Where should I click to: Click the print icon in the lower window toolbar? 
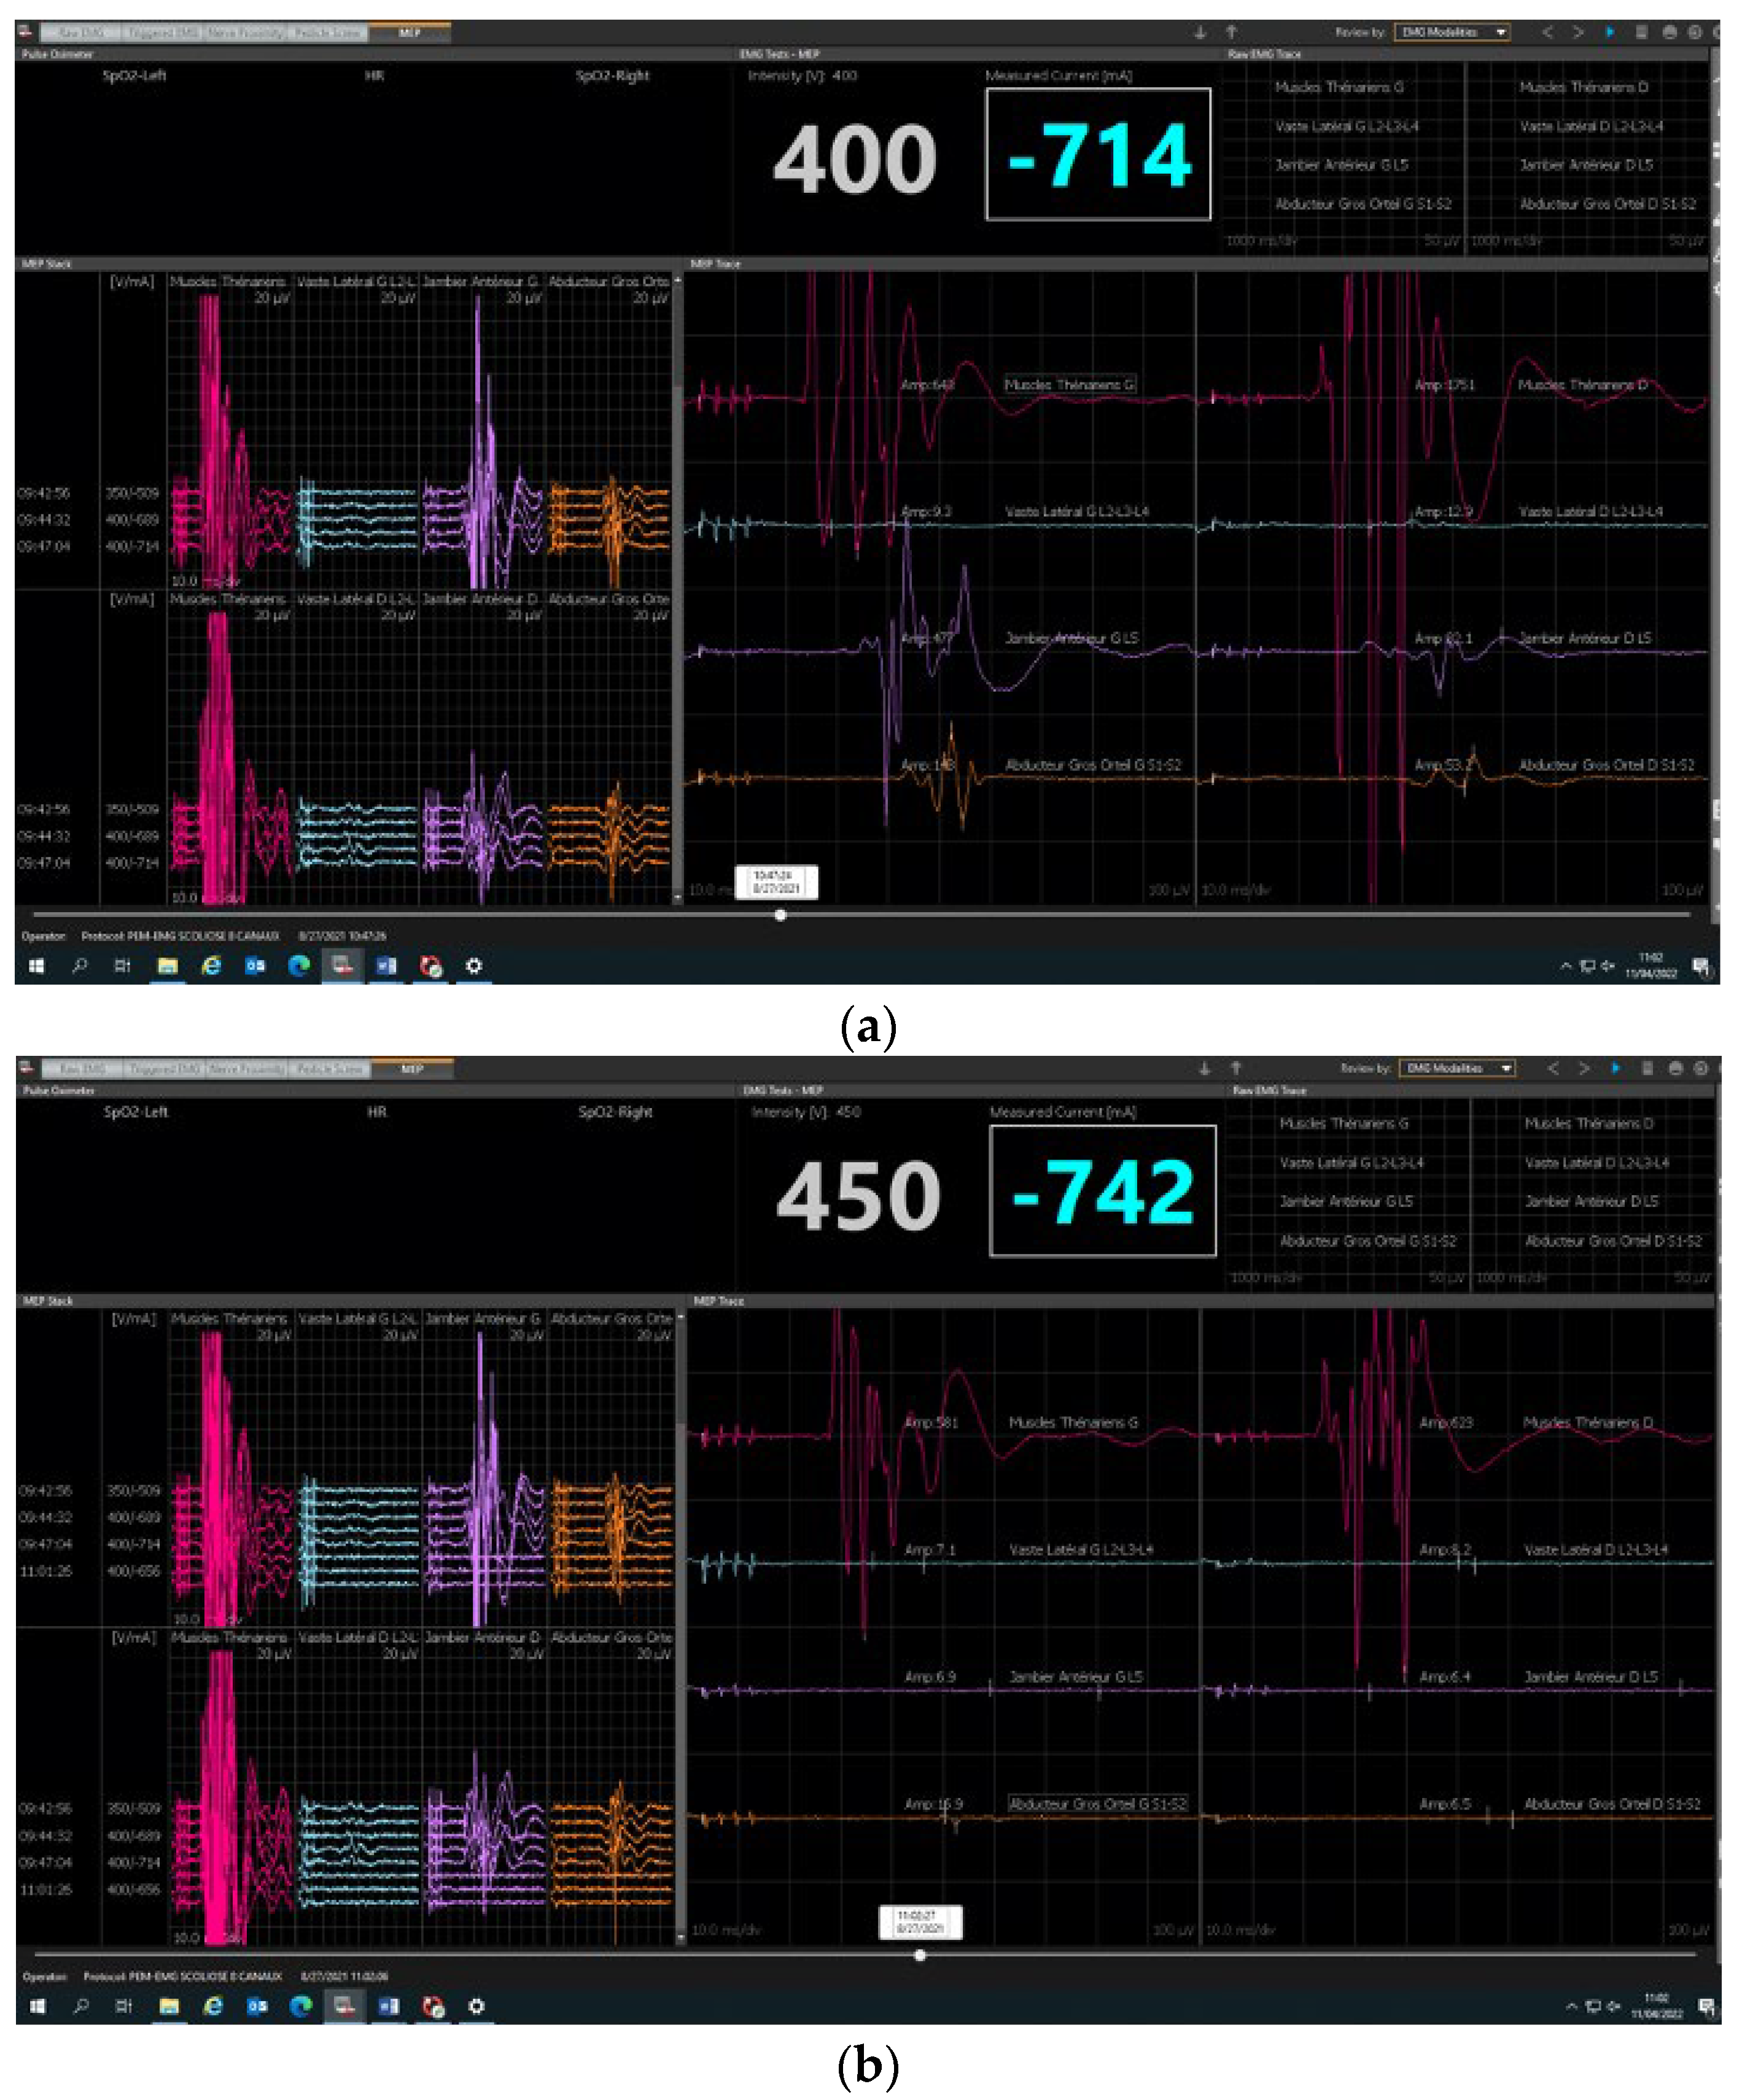coord(1676,1068)
